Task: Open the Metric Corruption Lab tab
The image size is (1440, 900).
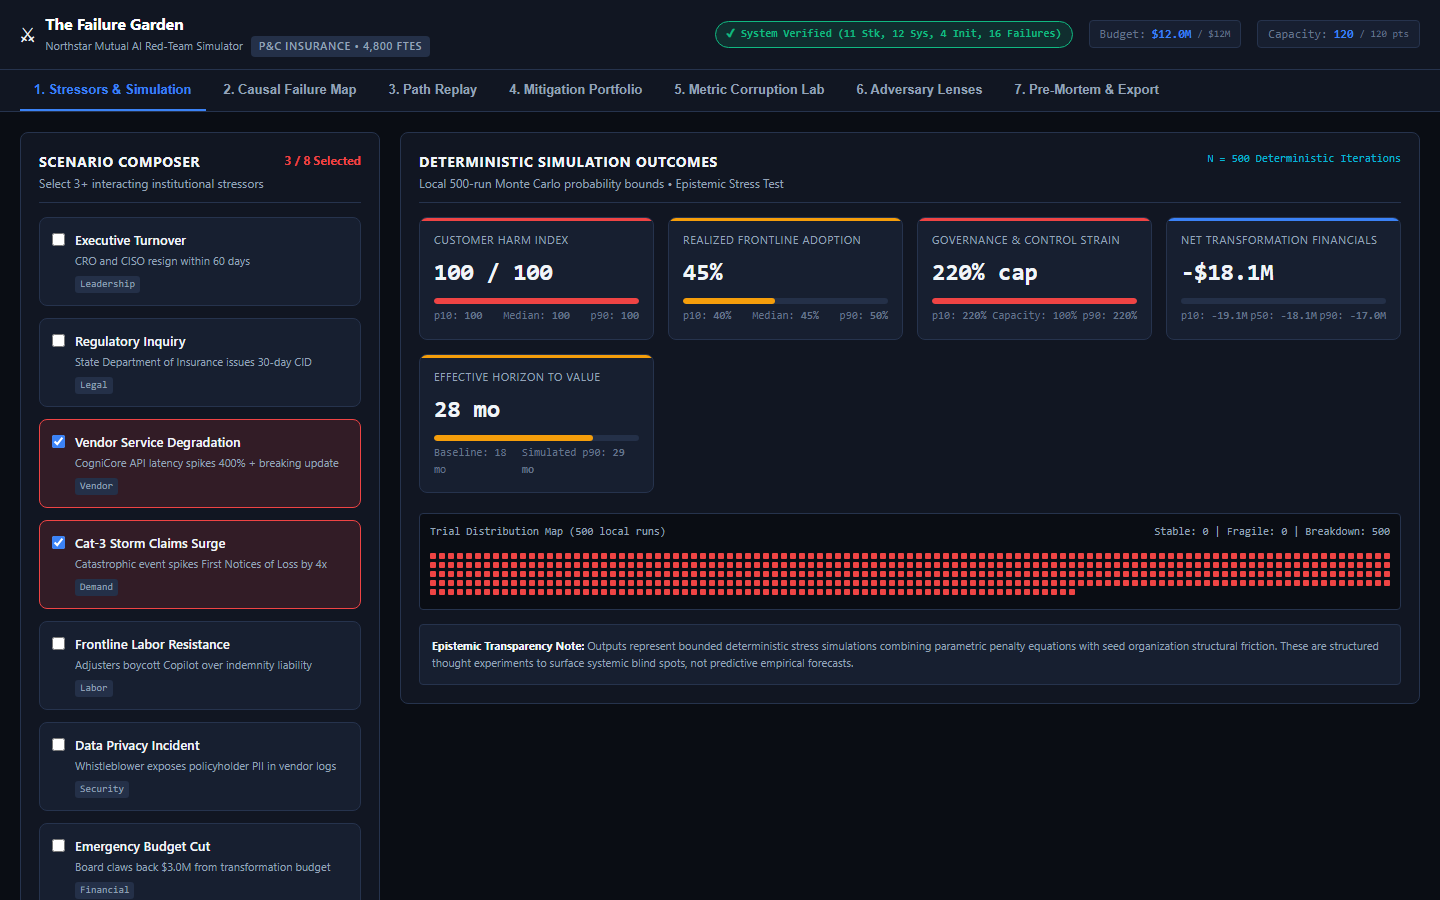Action: pyautogui.click(x=749, y=90)
